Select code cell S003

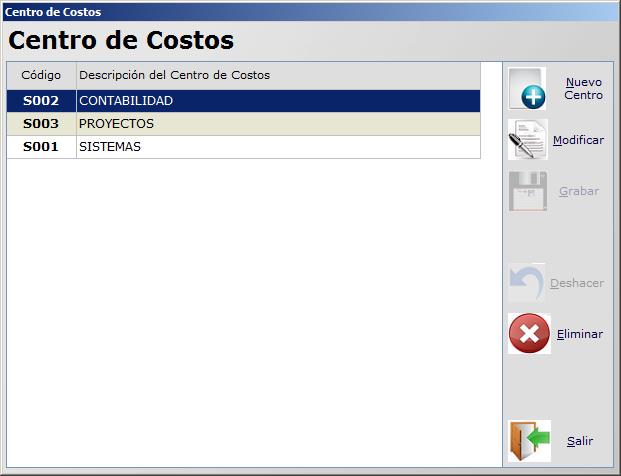[x=41, y=124]
